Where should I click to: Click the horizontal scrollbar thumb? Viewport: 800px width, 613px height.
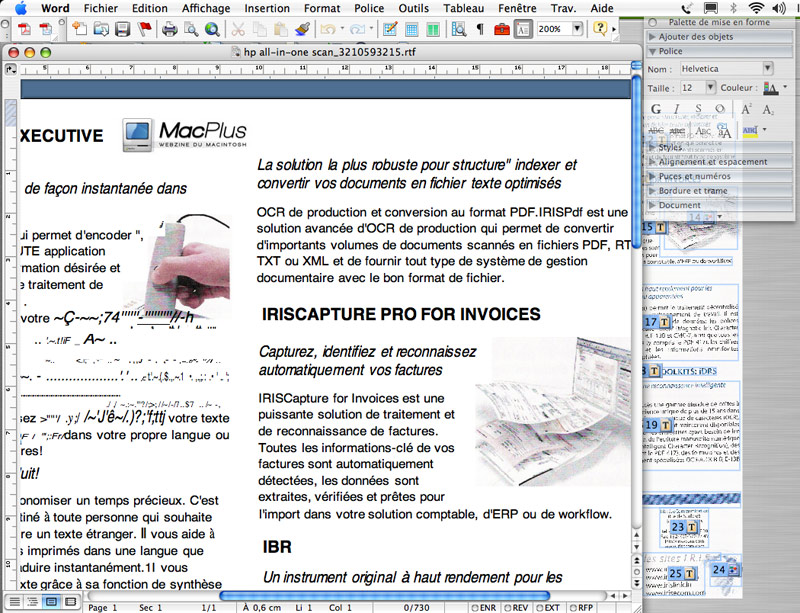coord(384,596)
